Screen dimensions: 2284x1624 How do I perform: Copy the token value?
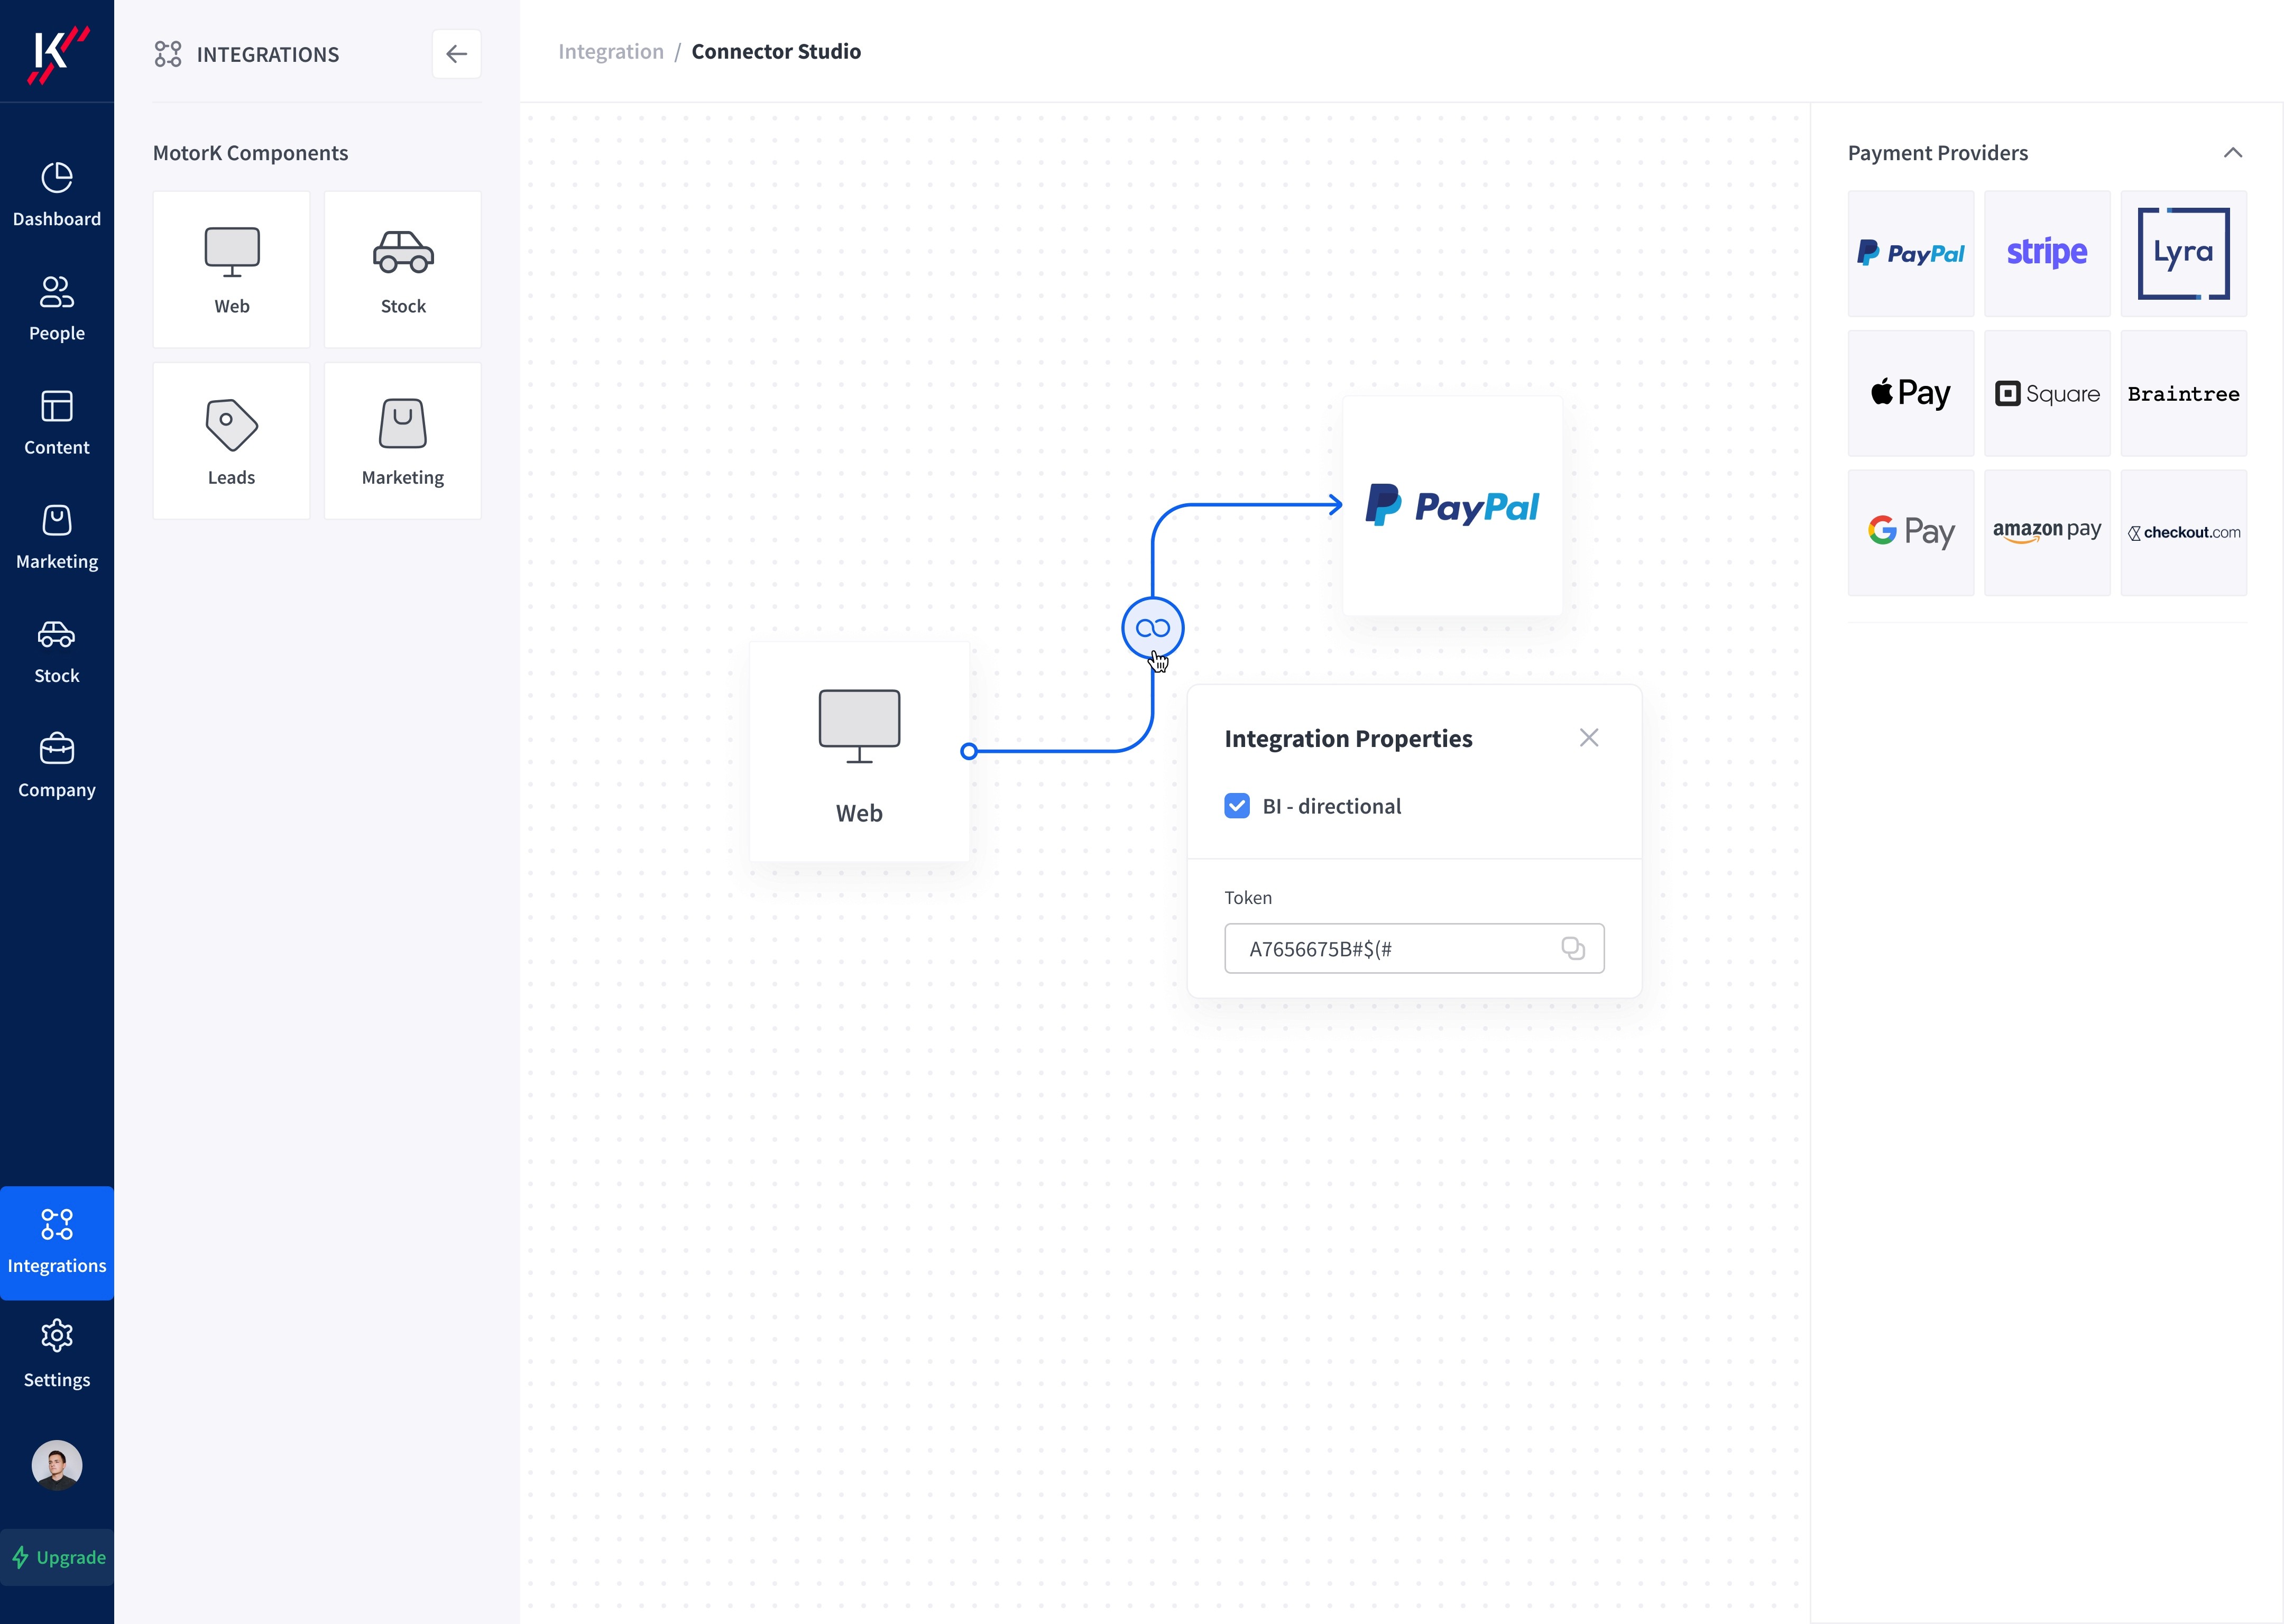coord(1573,948)
